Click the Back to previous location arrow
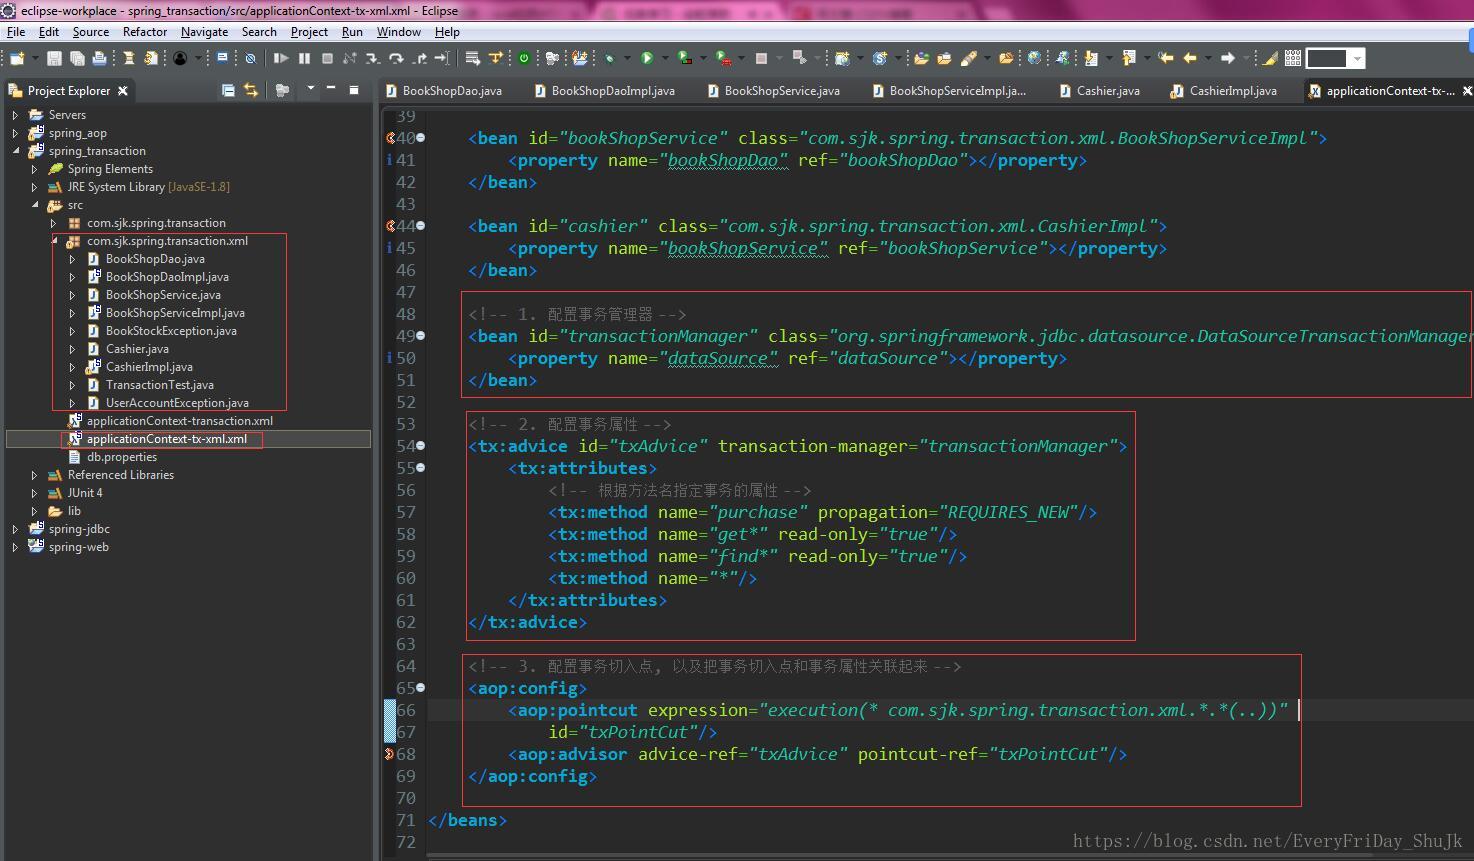This screenshot has height=861, width=1474. click(1190, 58)
